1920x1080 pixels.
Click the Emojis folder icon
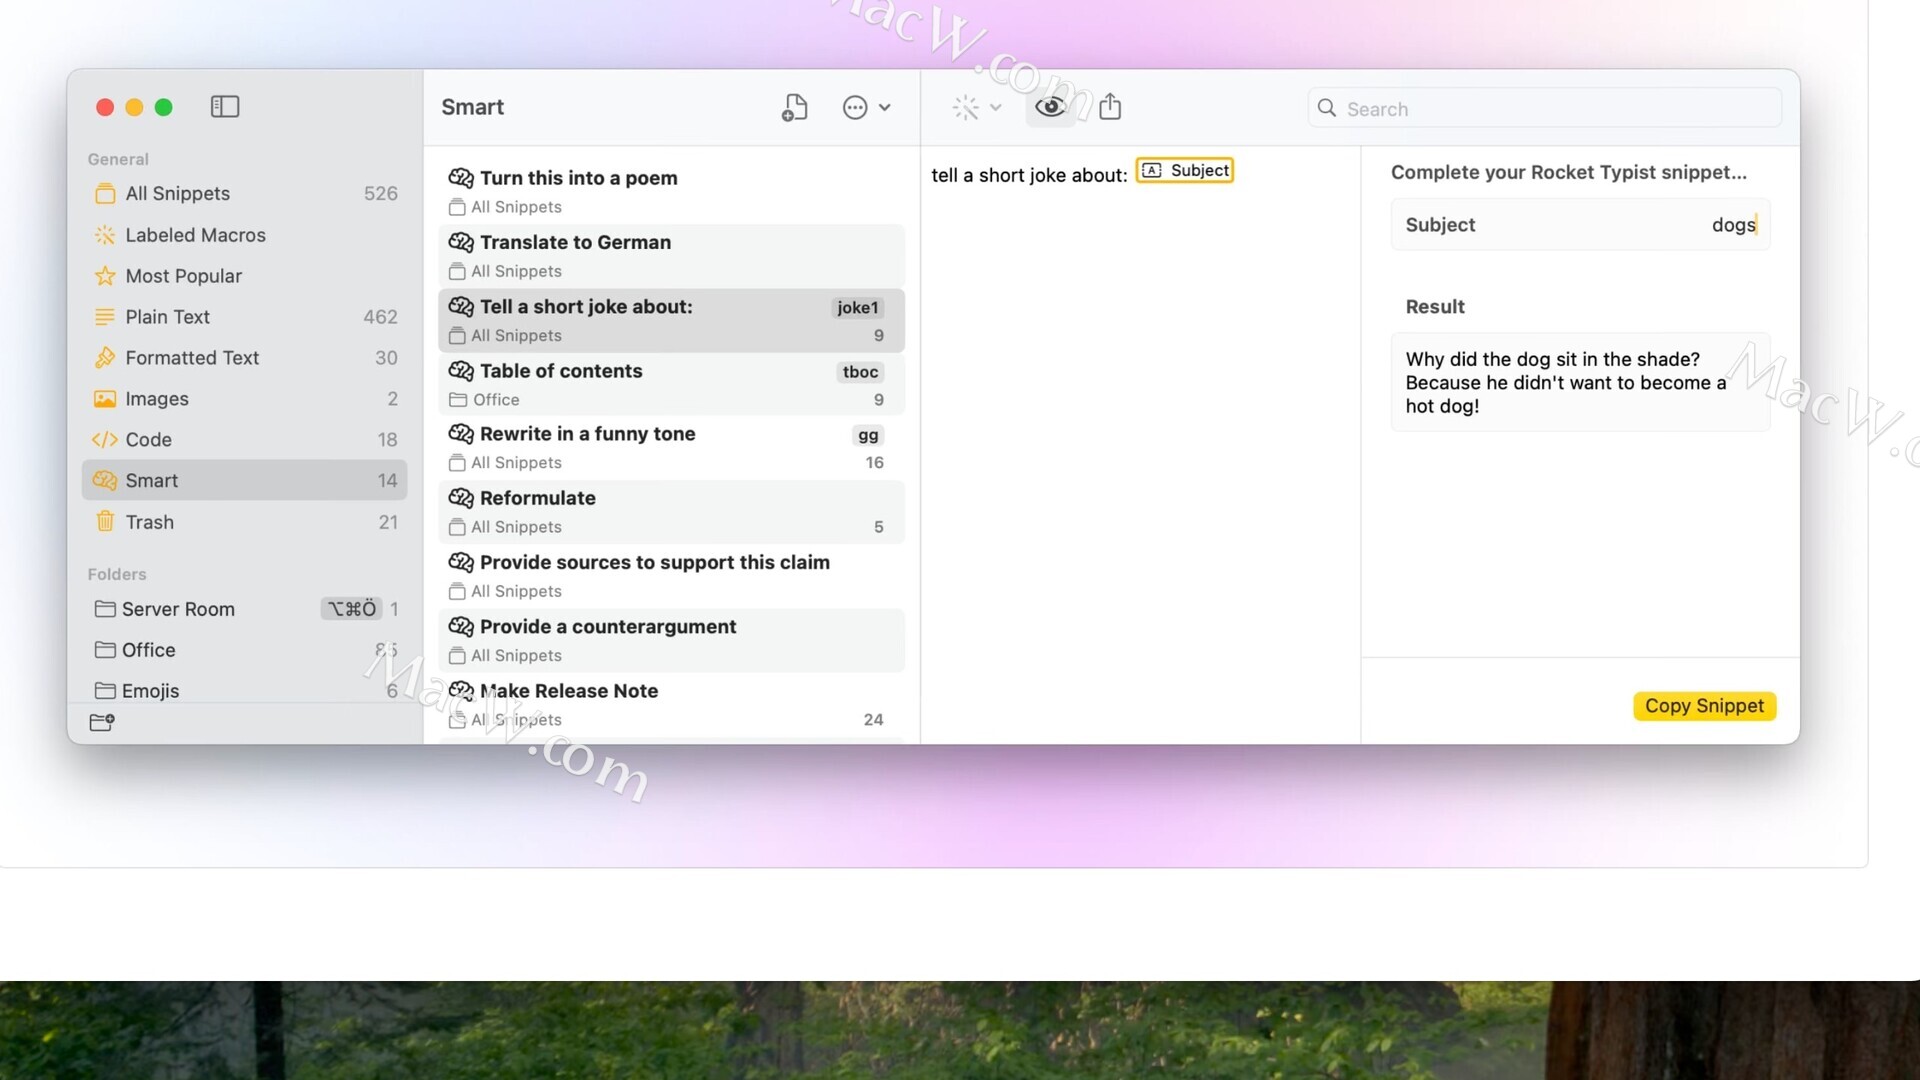click(105, 691)
